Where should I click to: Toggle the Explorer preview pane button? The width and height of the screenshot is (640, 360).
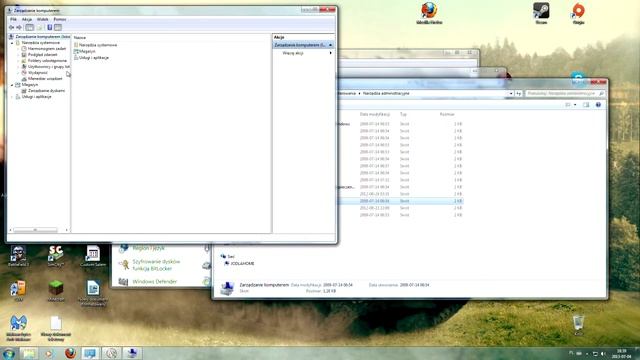click(x=586, y=105)
